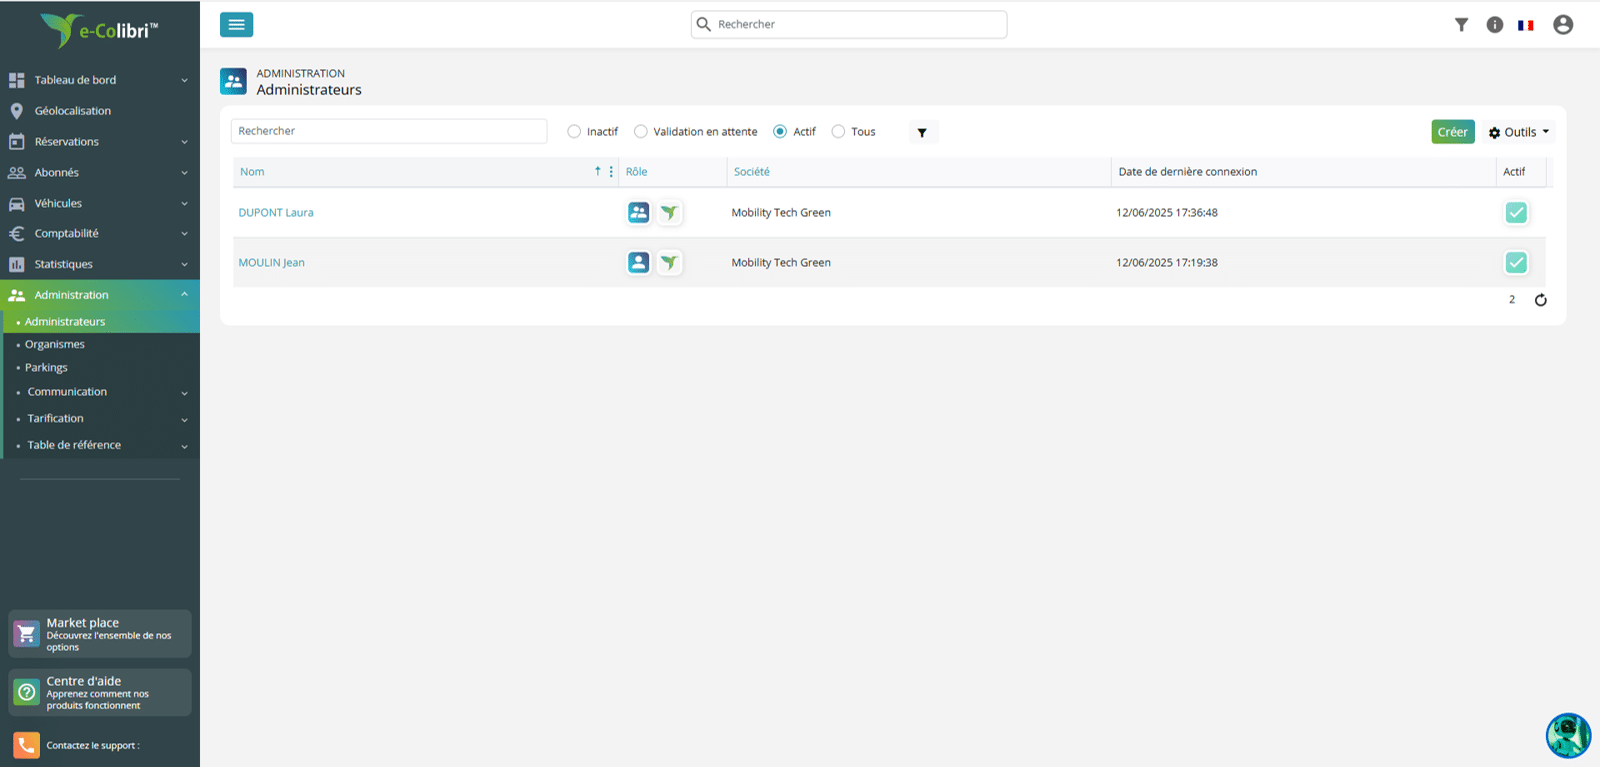Click the list filter funnel button

[x=922, y=132]
